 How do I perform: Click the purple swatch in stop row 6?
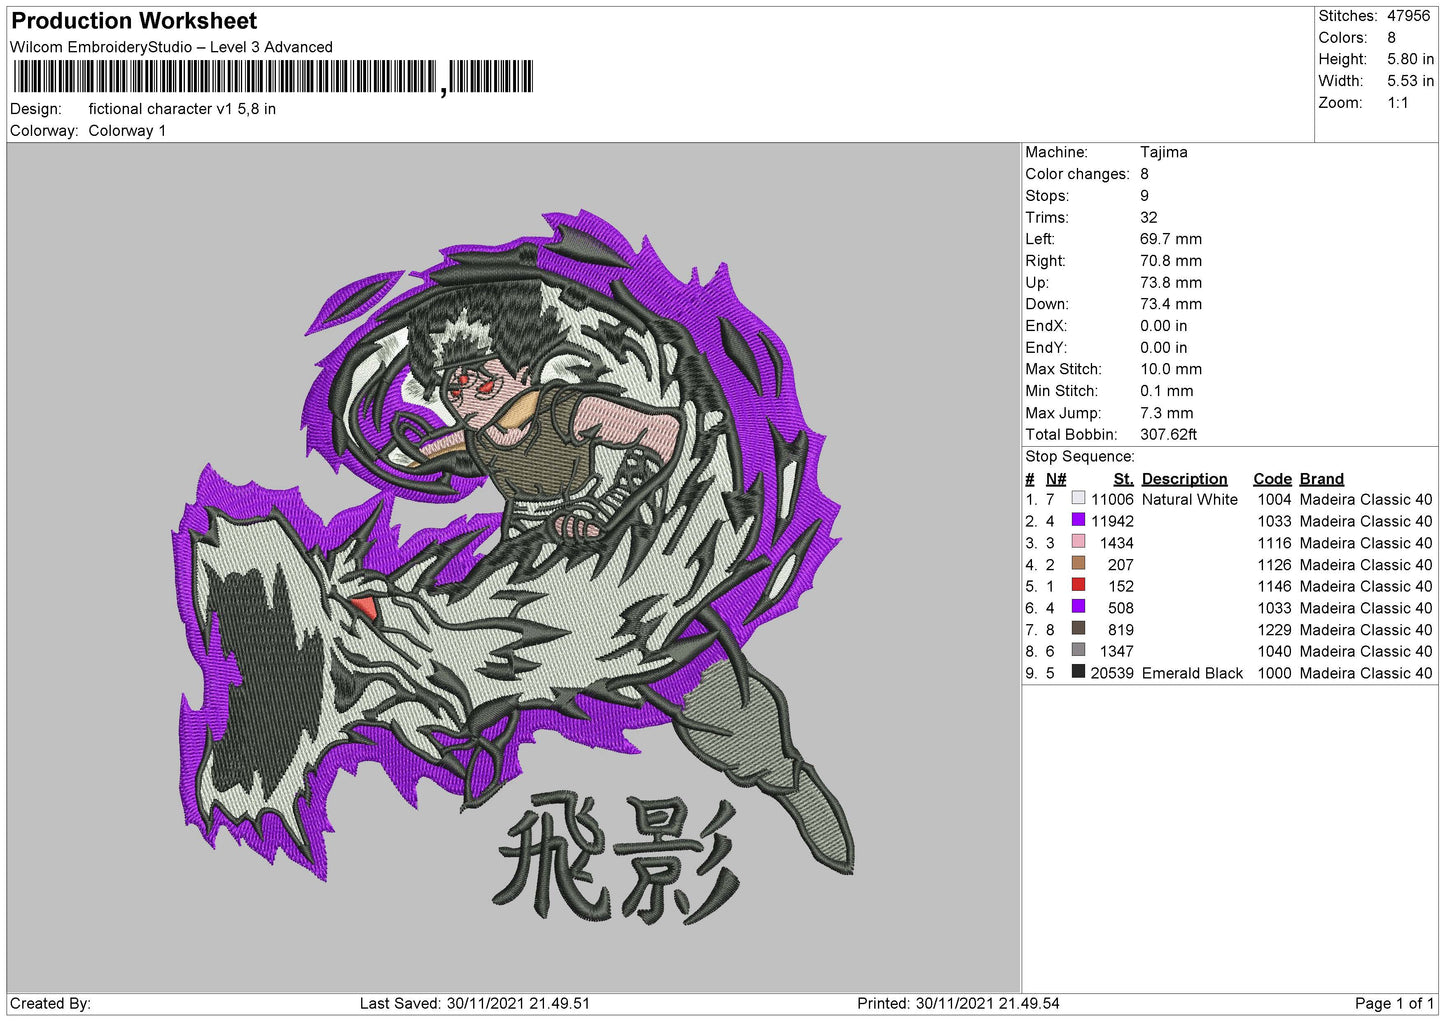click(x=1078, y=607)
